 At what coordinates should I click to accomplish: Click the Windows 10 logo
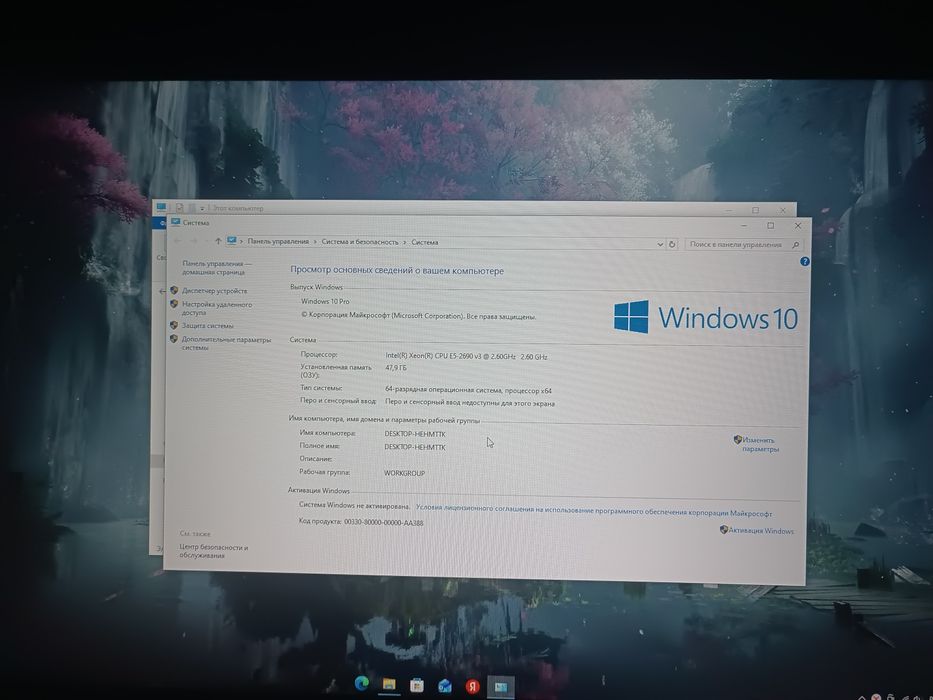[705, 317]
